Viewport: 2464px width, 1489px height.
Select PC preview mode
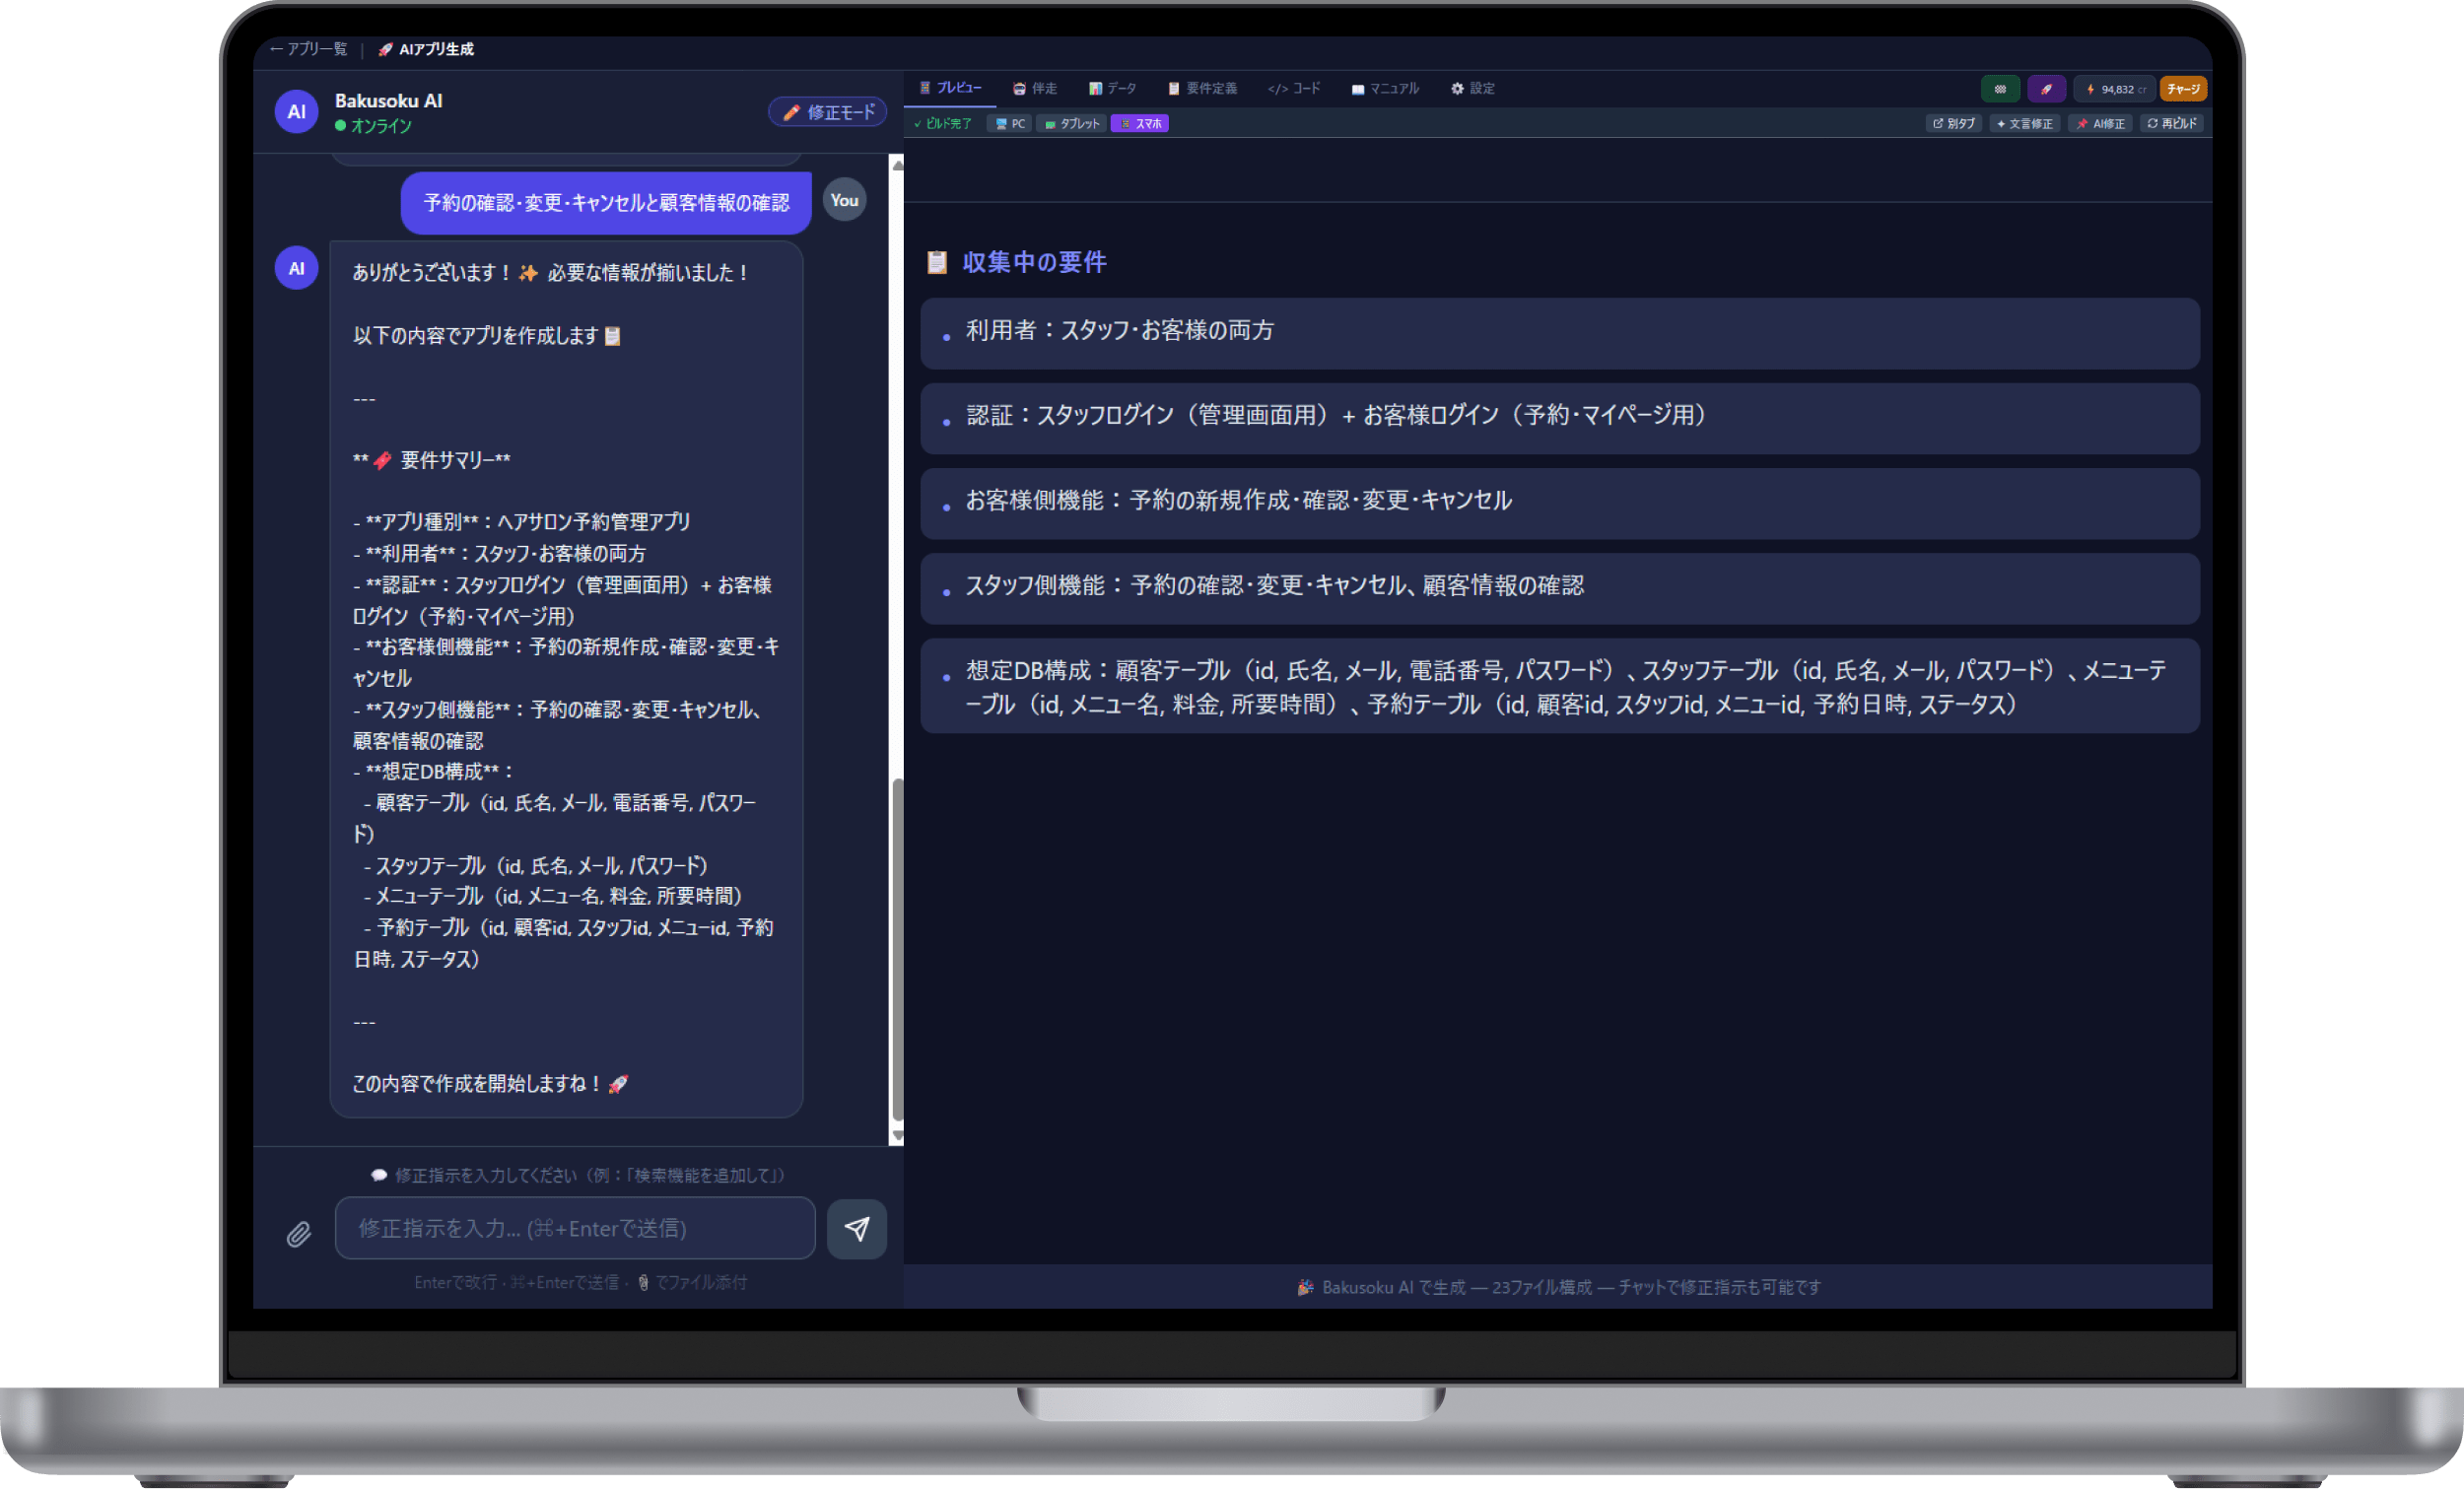tap(1010, 123)
